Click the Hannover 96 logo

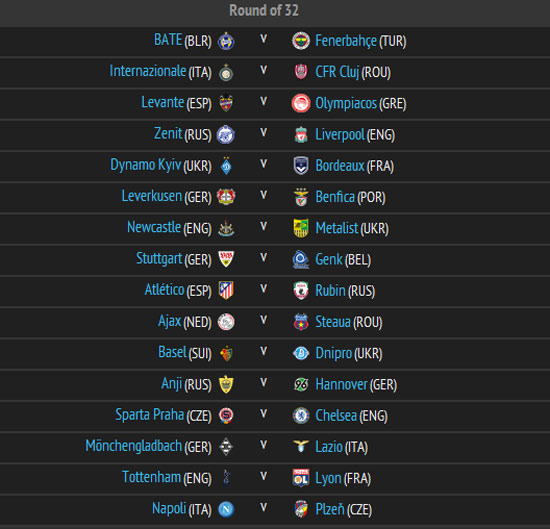point(301,384)
